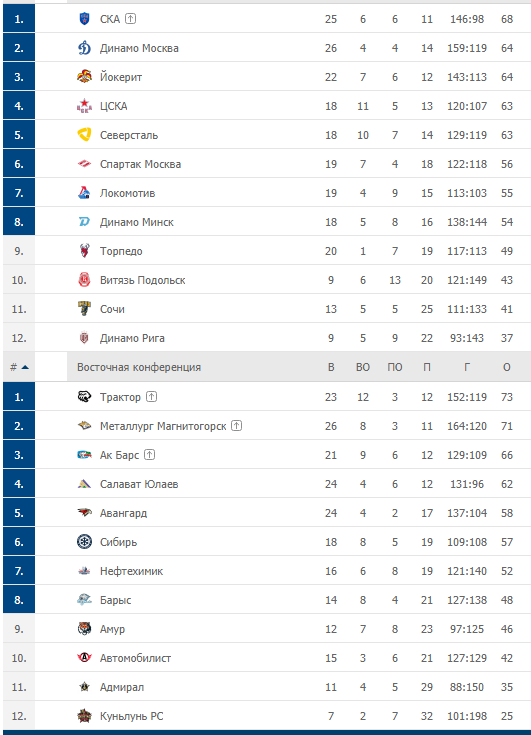Sort Eastern conference by В wins column
The width and height of the screenshot is (531, 735).
(x=331, y=367)
